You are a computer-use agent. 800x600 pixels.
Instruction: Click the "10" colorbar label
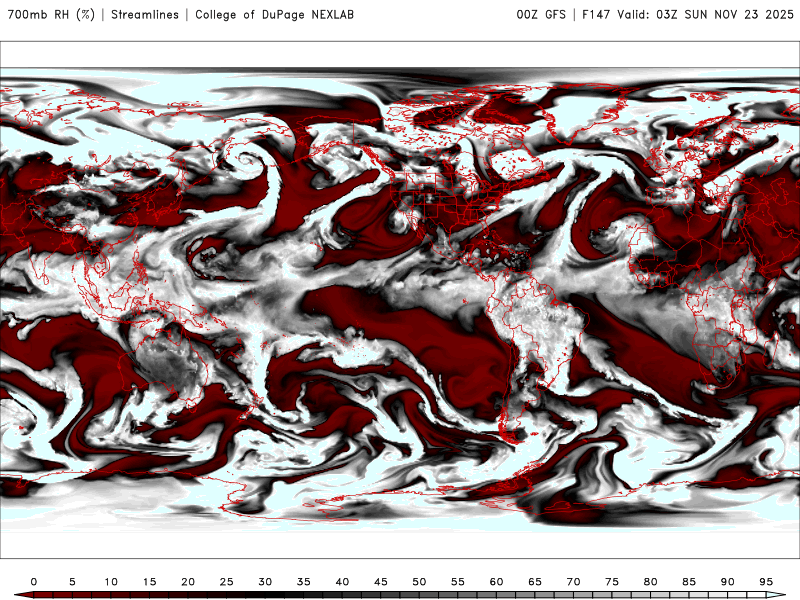(111, 582)
